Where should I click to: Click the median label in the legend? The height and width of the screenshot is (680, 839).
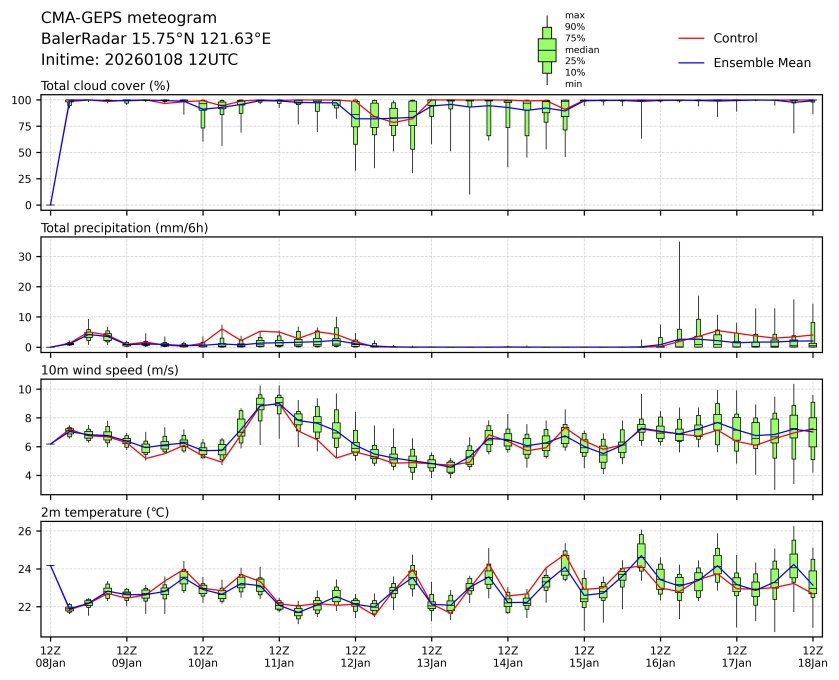(579, 49)
